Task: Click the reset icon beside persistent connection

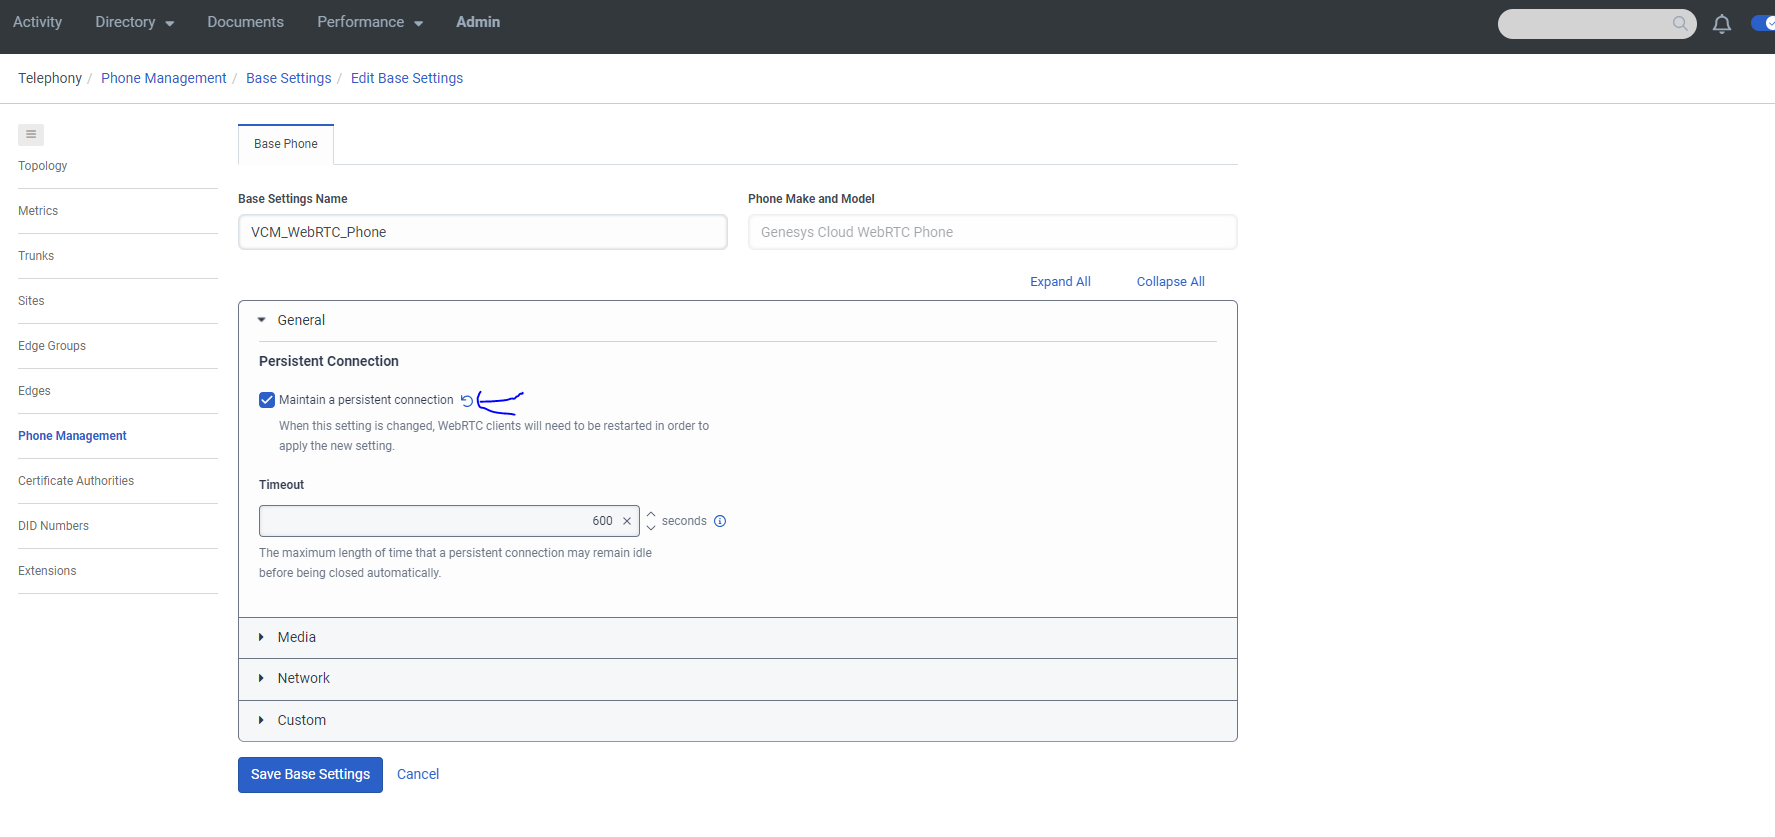Action: click(x=466, y=401)
